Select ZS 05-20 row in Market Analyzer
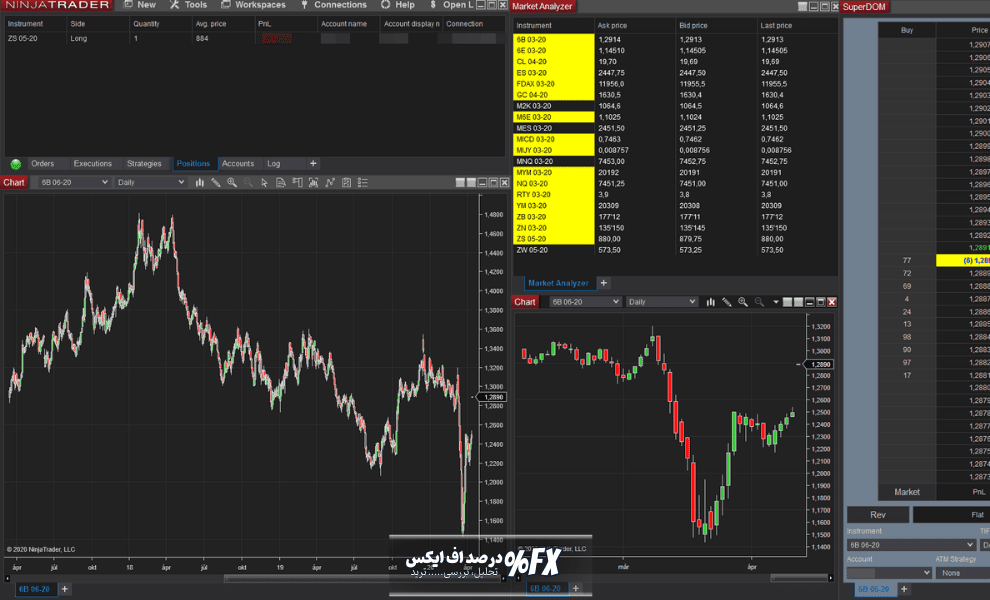Image resolution: width=990 pixels, height=600 pixels. (675, 239)
